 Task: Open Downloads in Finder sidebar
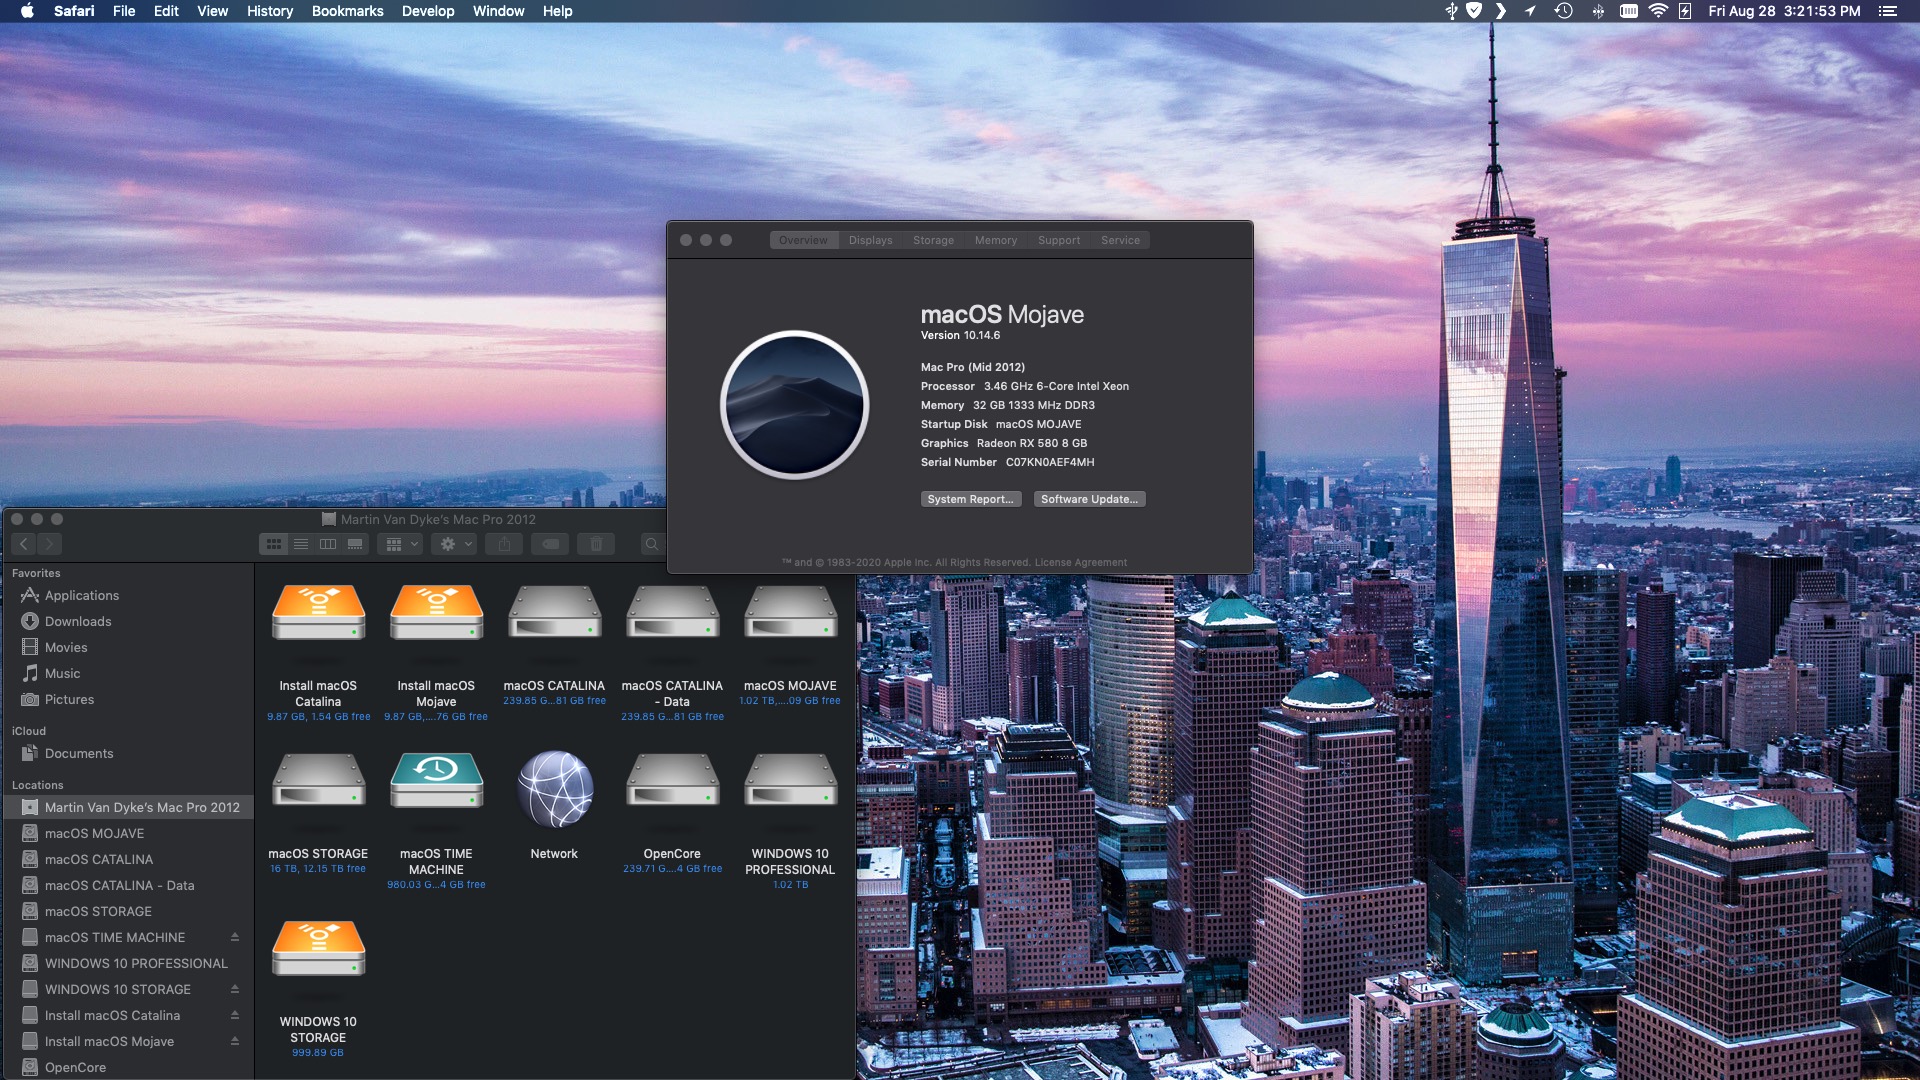click(128, 621)
